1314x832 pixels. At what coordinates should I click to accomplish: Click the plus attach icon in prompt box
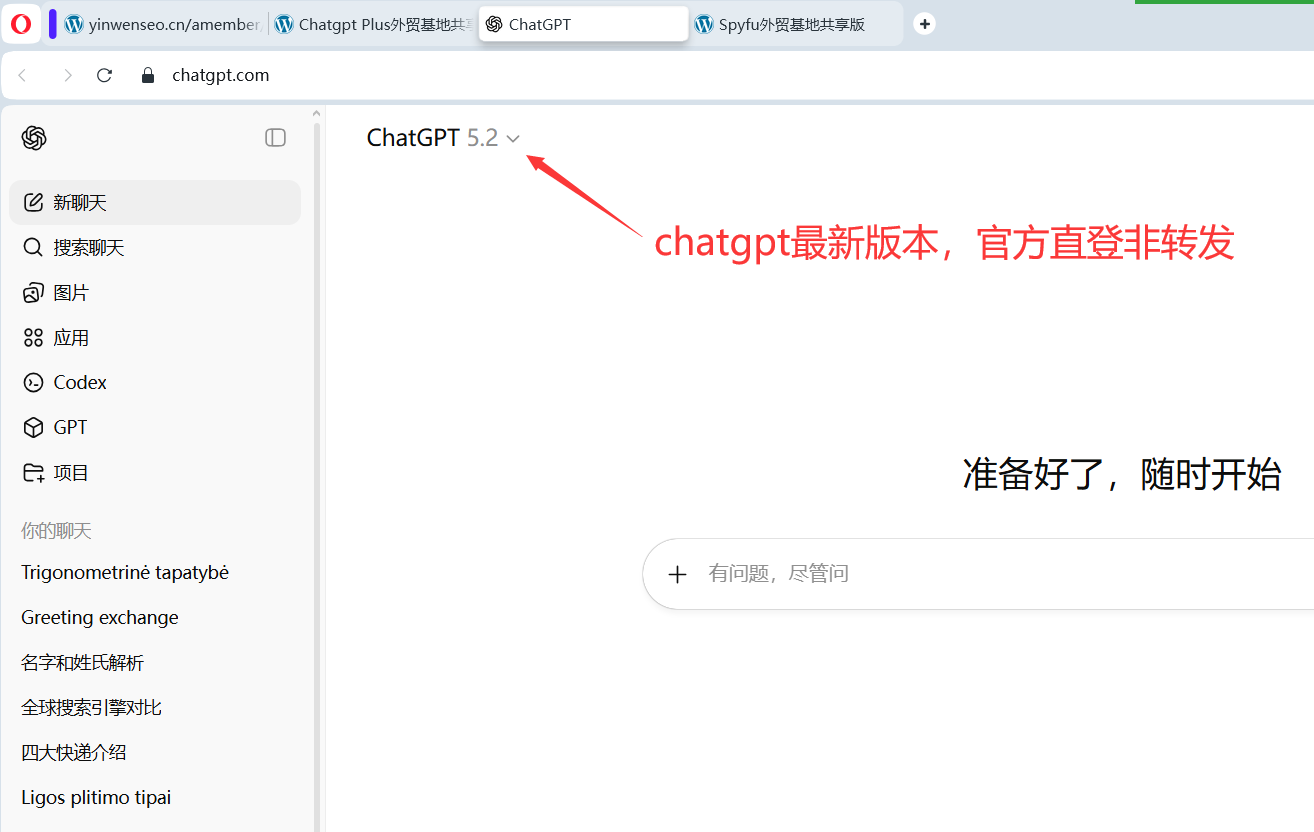pos(677,574)
